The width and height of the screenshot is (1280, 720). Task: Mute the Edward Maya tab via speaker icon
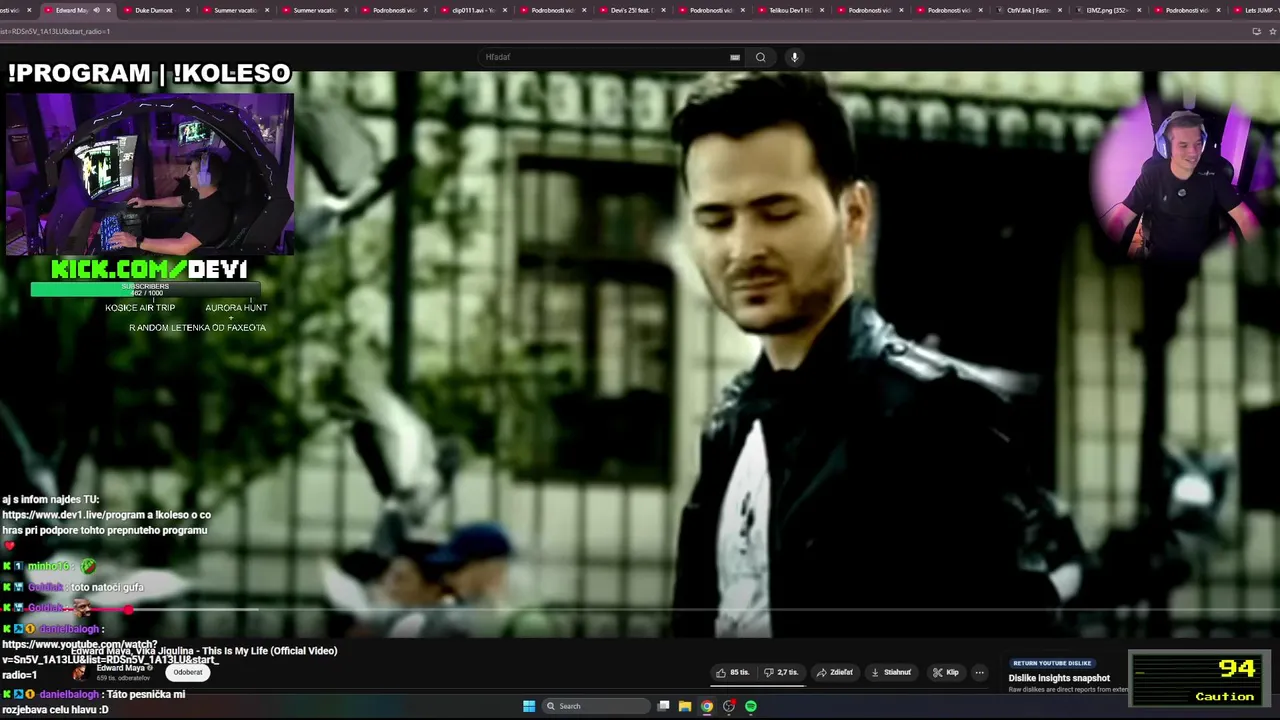(x=96, y=10)
